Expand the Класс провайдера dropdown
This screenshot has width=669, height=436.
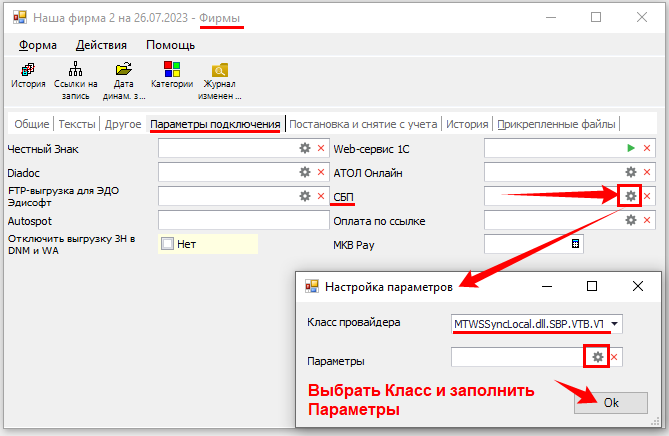click(x=616, y=323)
